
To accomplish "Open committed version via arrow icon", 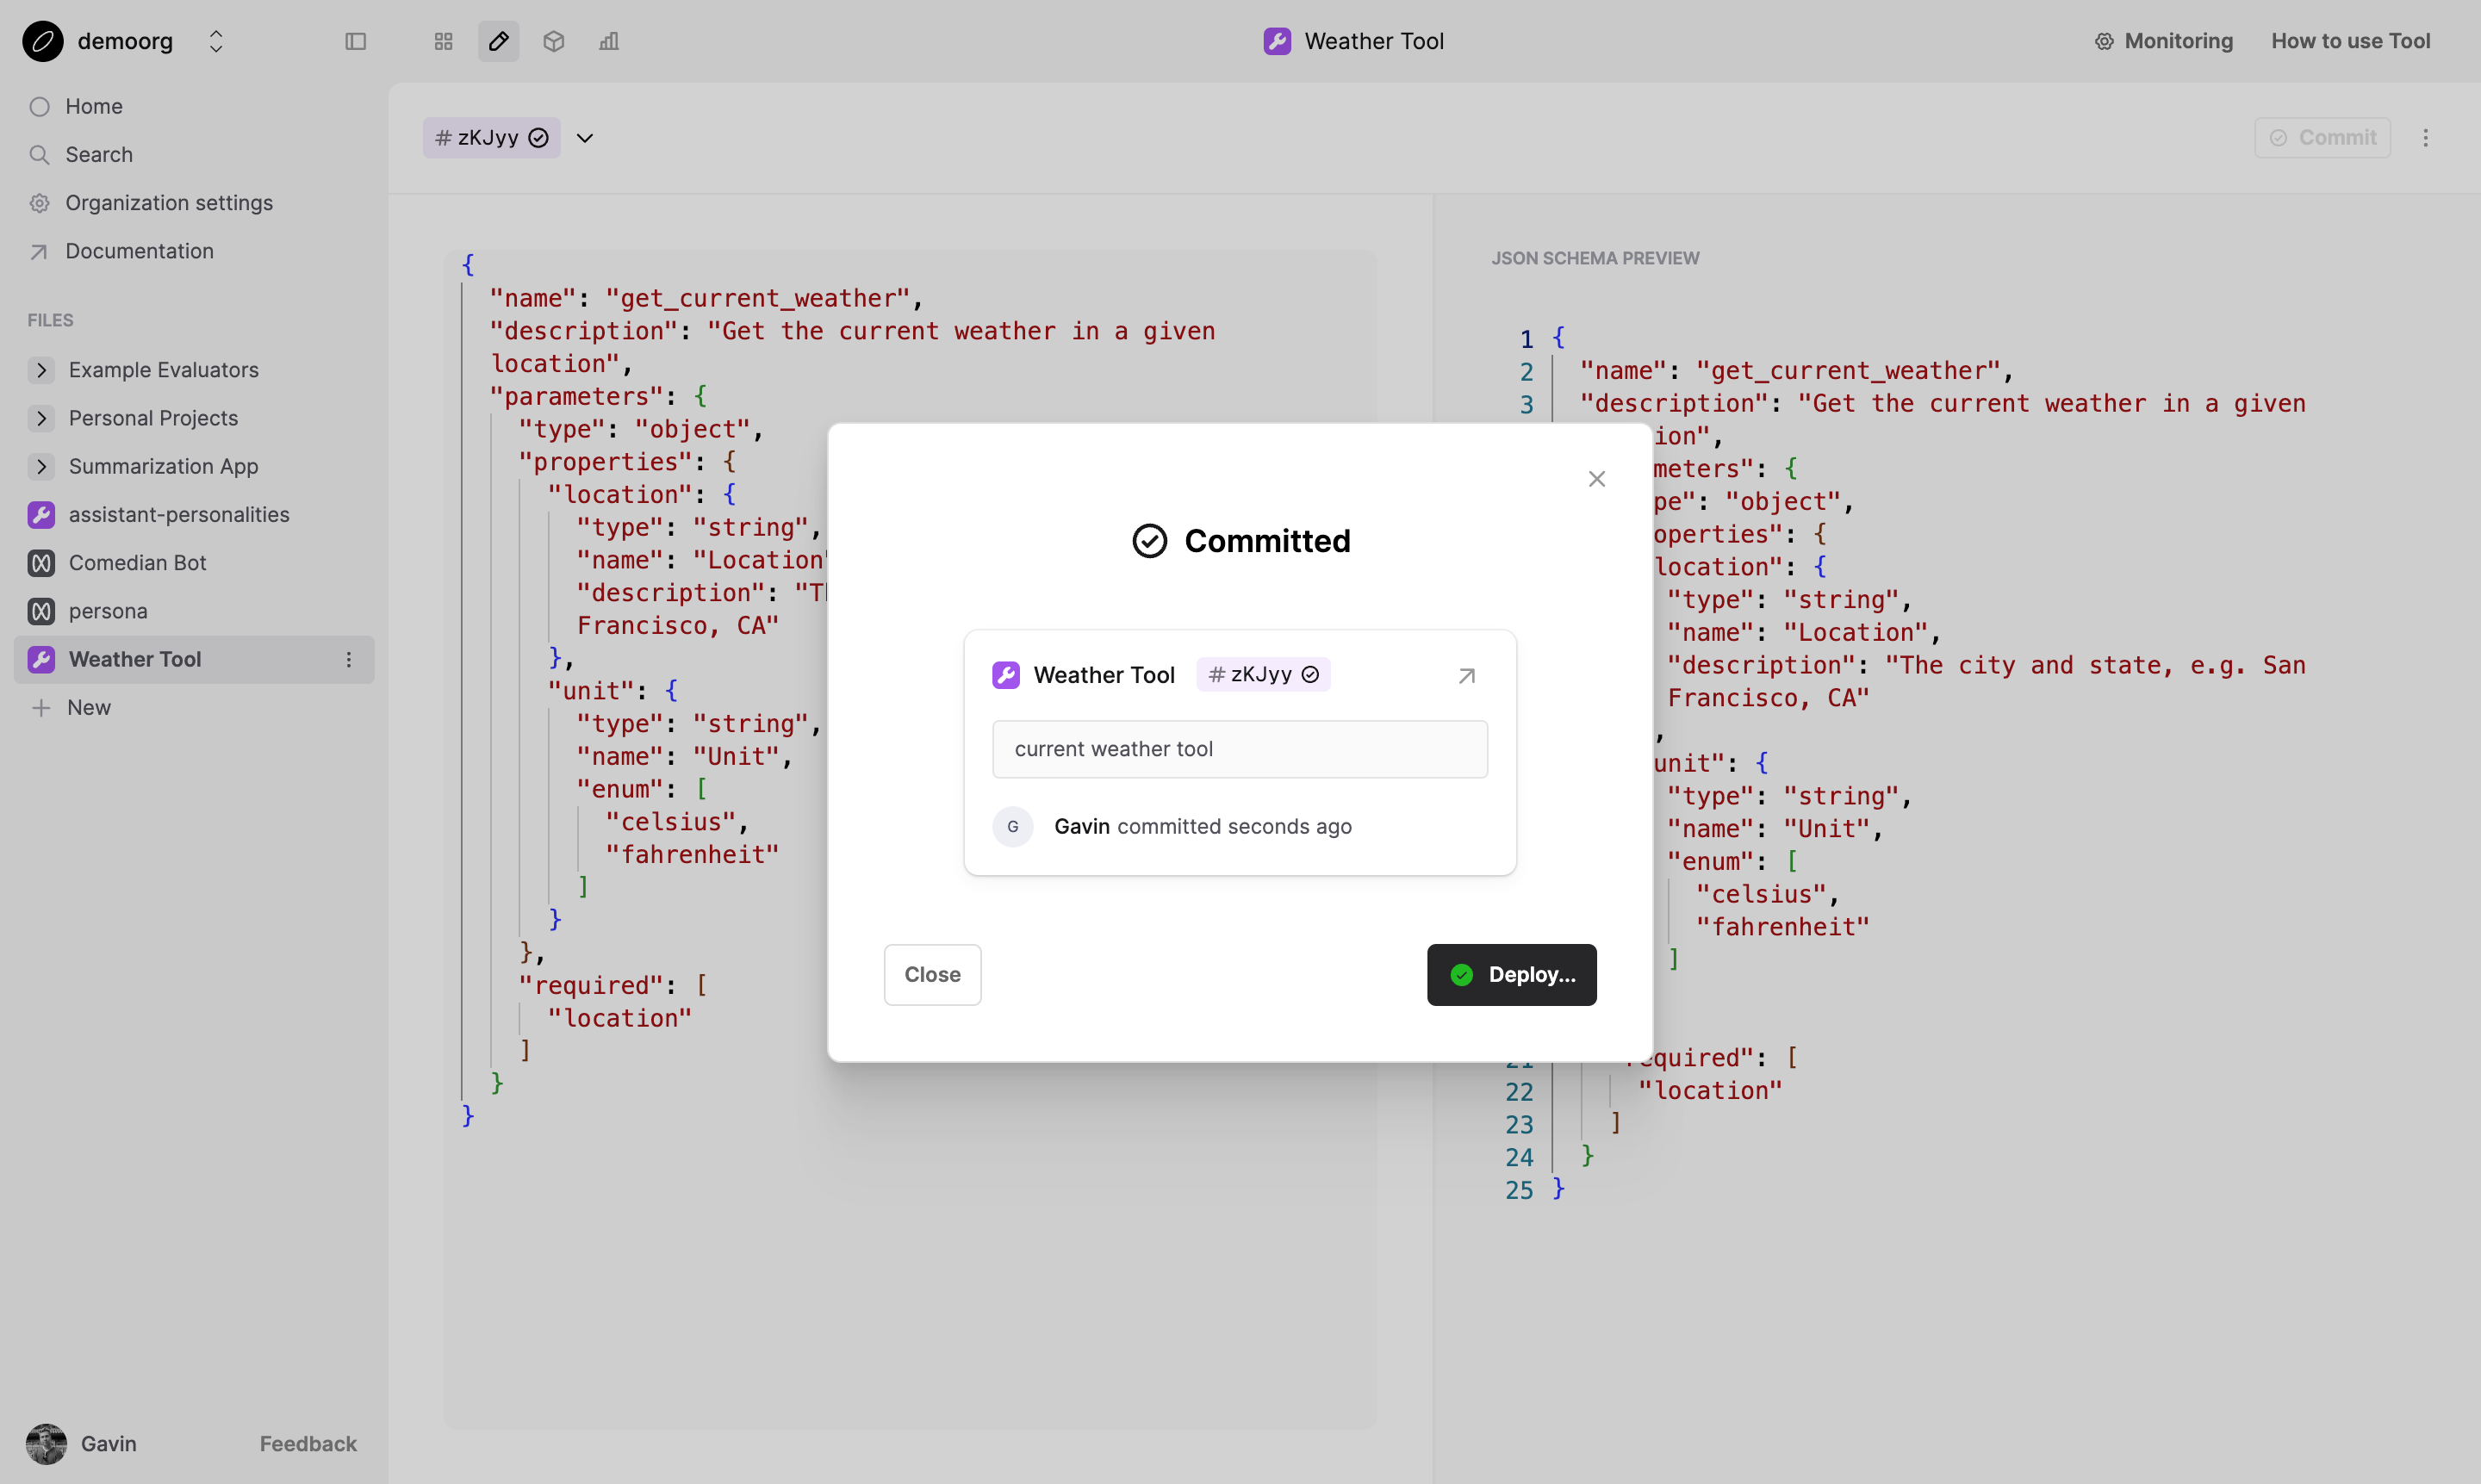I will pos(1467,676).
